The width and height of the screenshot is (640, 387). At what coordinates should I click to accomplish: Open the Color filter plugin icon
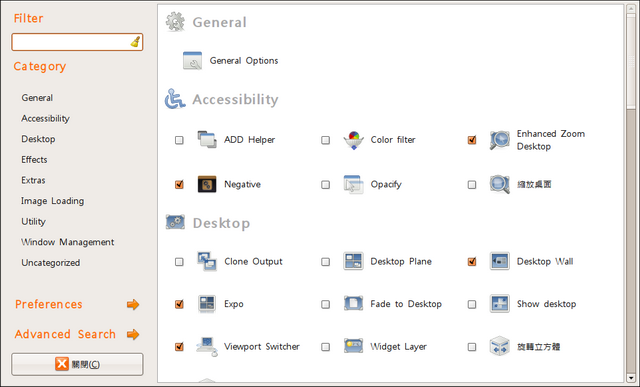tap(353, 140)
